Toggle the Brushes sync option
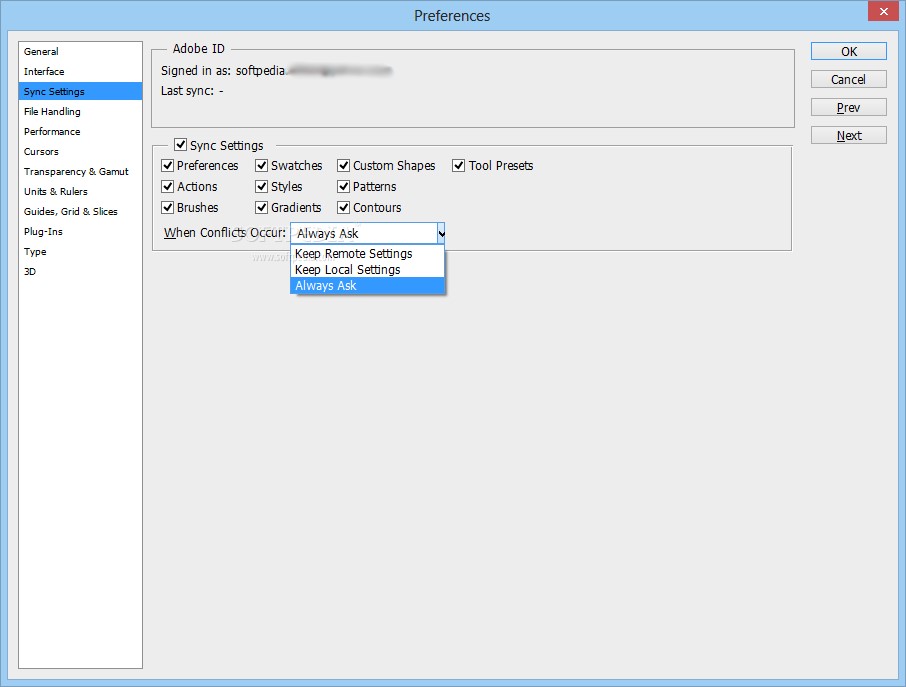 click(167, 207)
